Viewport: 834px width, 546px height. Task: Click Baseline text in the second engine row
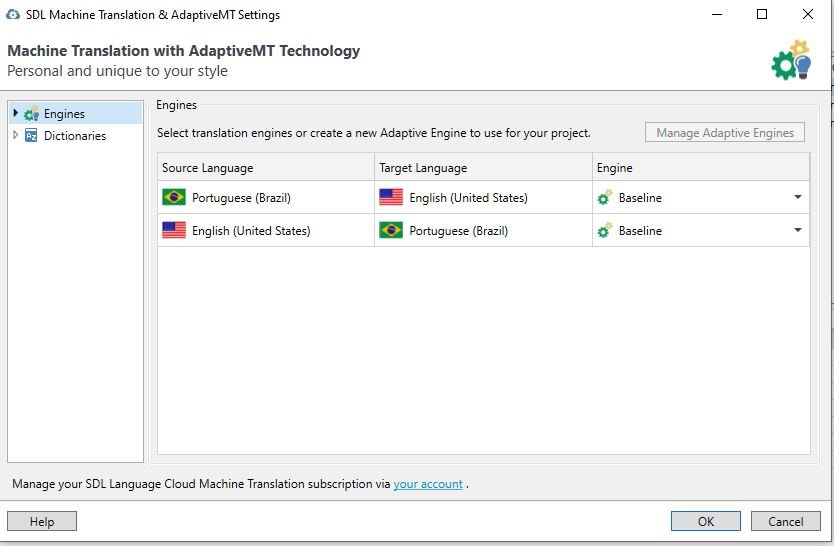(640, 231)
